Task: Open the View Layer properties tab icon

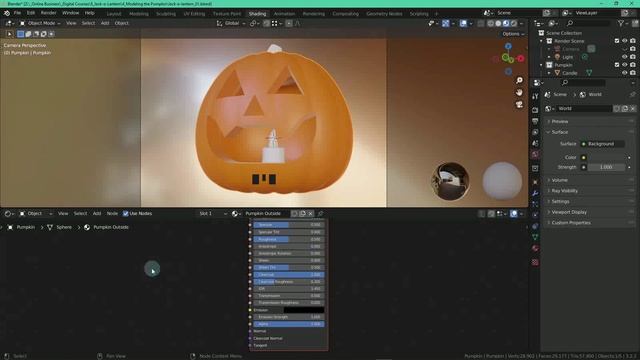Action: pos(535,132)
